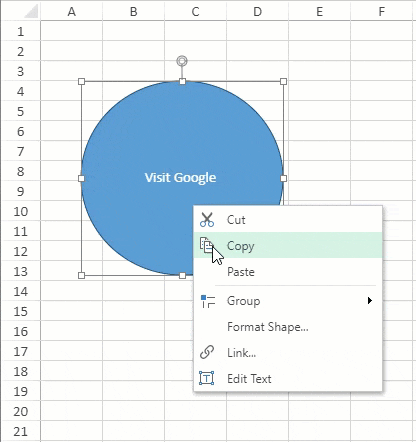Select column A header
This screenshot has height=442, width=416.
71,11
